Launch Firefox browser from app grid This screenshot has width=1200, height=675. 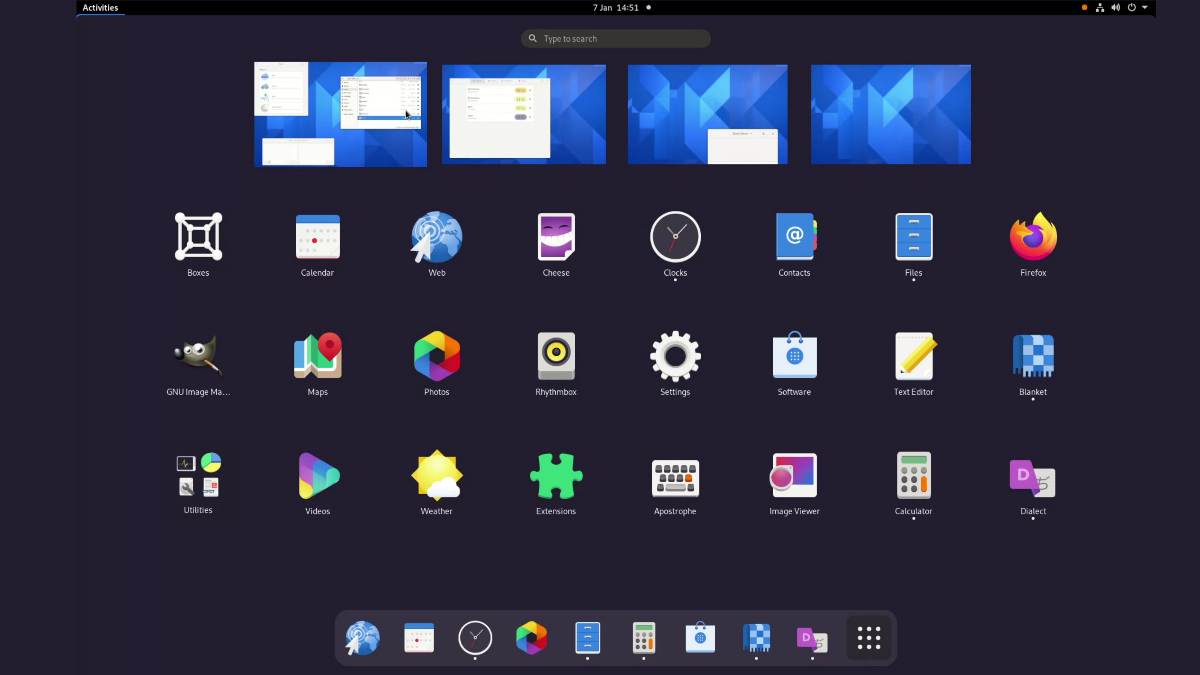click(1033, 237)
